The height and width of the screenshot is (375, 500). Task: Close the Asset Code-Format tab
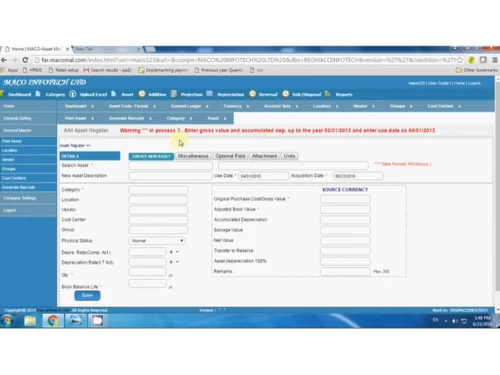pos(154,106)
